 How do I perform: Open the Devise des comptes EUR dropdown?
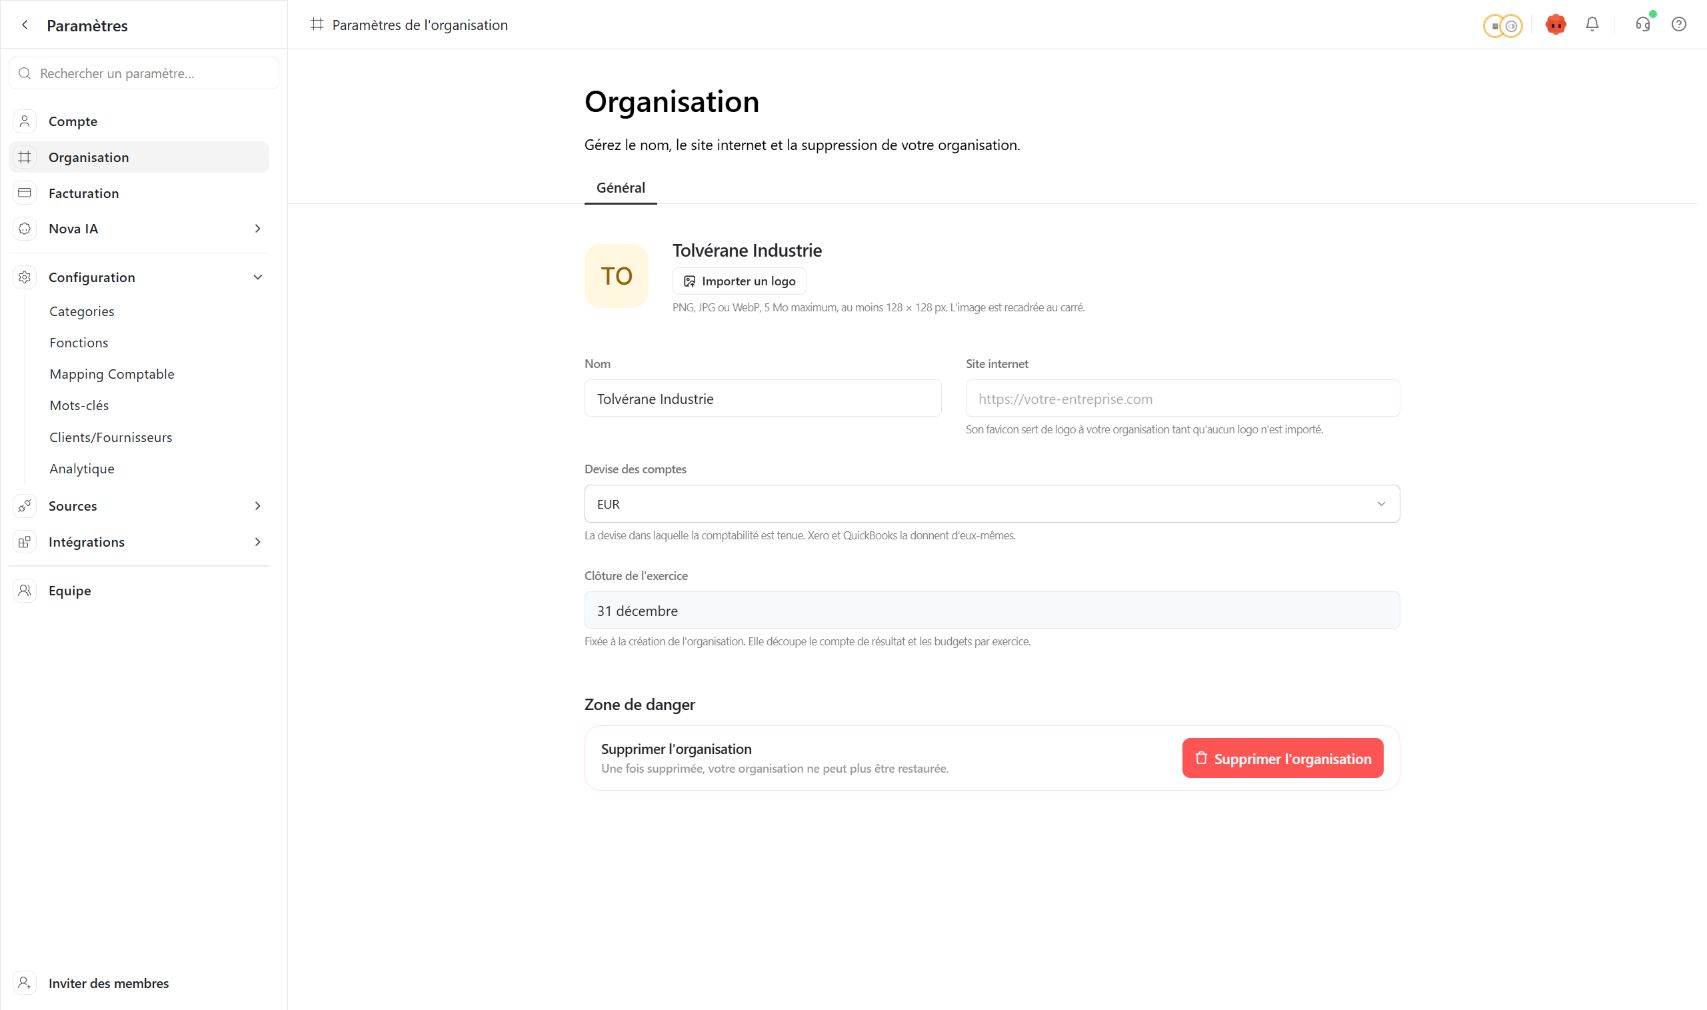(x=992, y=504)
